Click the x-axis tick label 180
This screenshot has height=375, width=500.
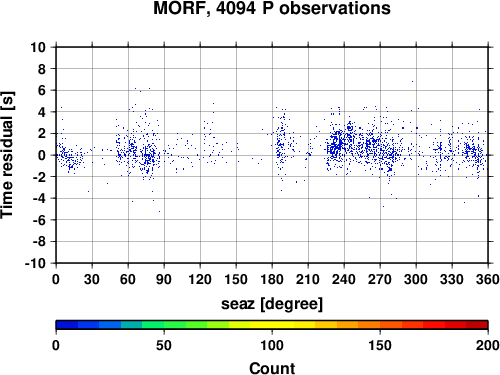click(x=272, y=279)
